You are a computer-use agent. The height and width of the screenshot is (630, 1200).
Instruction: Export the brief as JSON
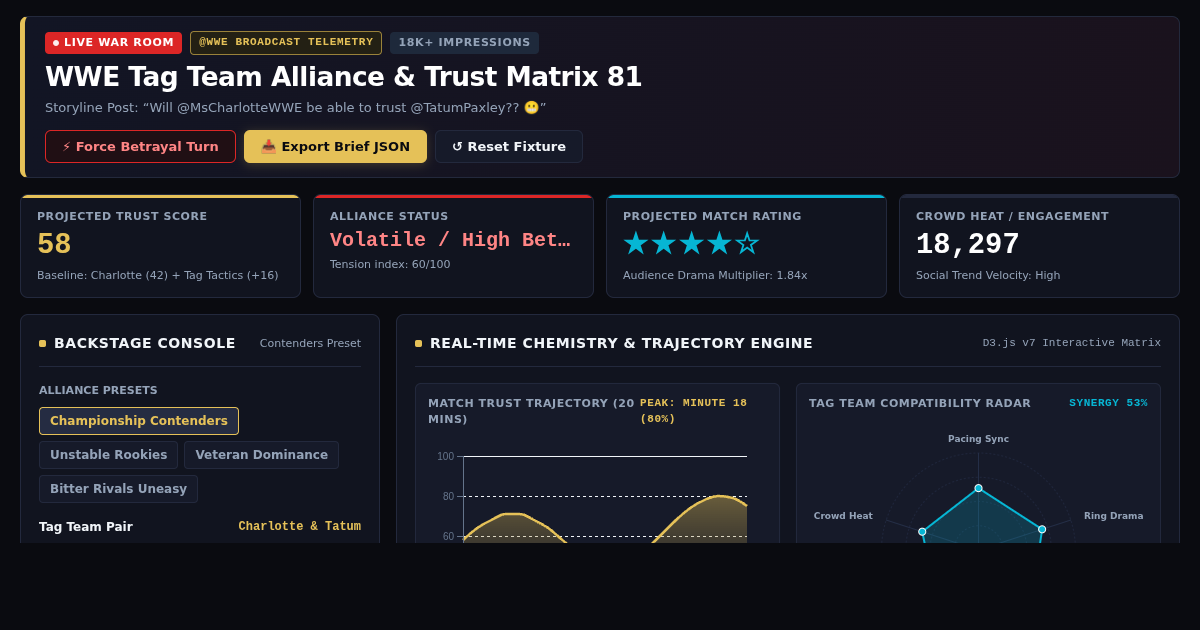point(335,146)
